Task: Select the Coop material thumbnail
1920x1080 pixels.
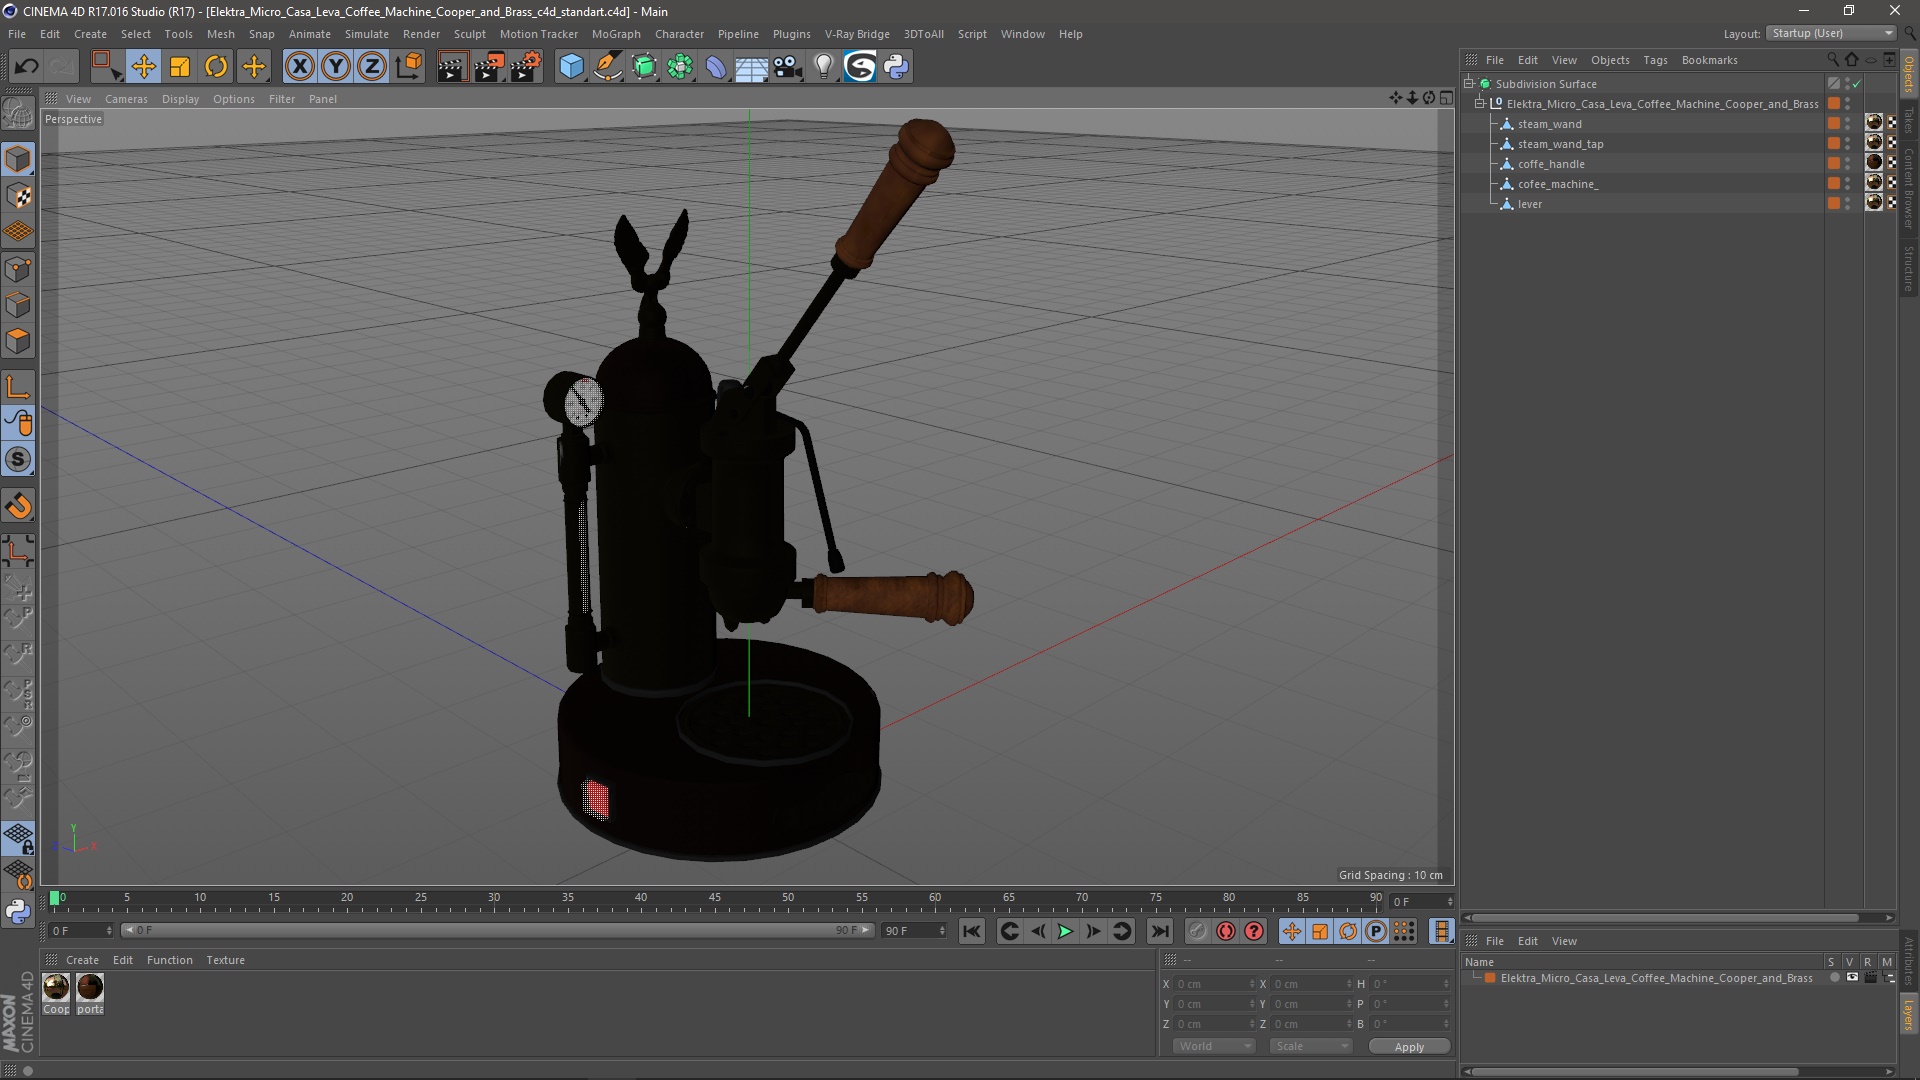Action: click(x=57, y=988)
